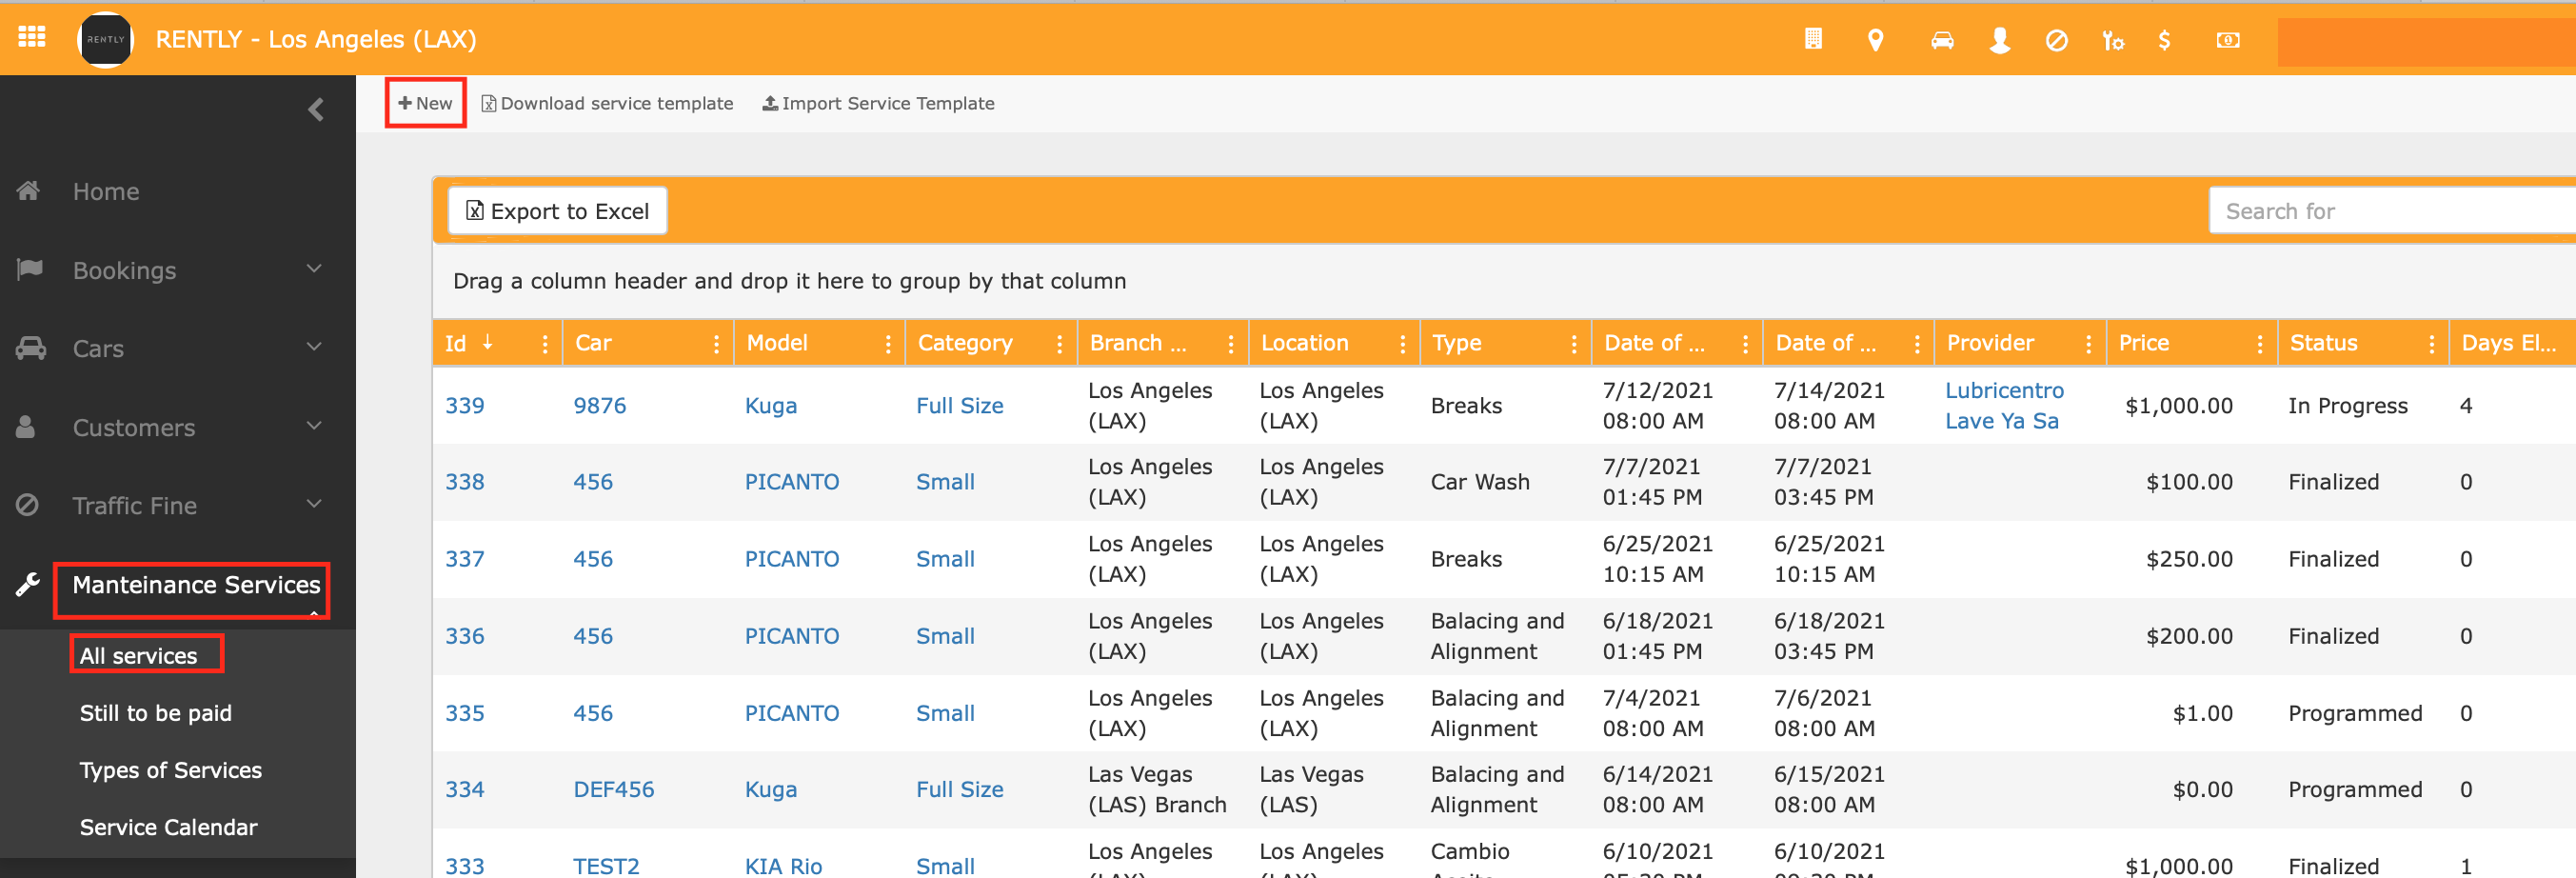Click the $250.00 price cell
2576x878 pixels.
pos(2189,559)
